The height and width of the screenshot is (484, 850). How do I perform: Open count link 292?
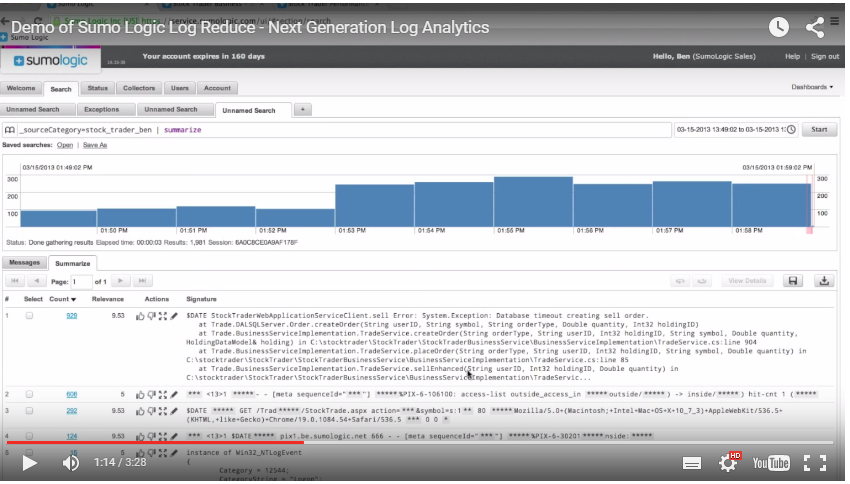click(x=72, y=411)
